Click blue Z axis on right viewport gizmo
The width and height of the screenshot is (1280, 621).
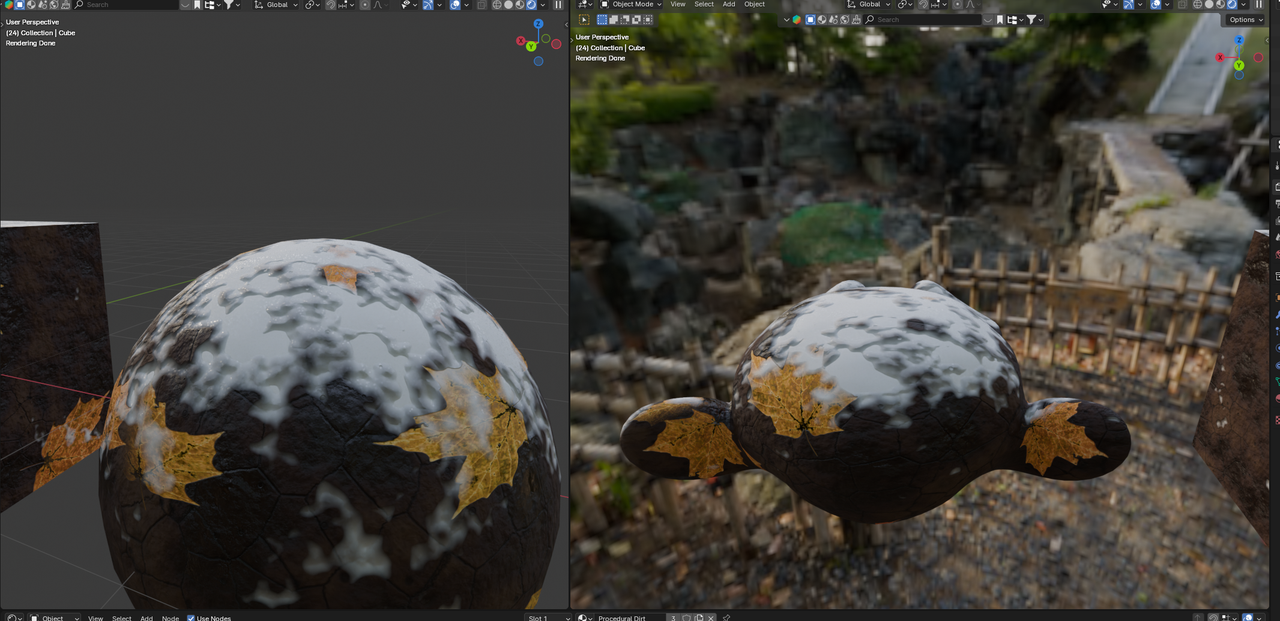(1239, 41)
